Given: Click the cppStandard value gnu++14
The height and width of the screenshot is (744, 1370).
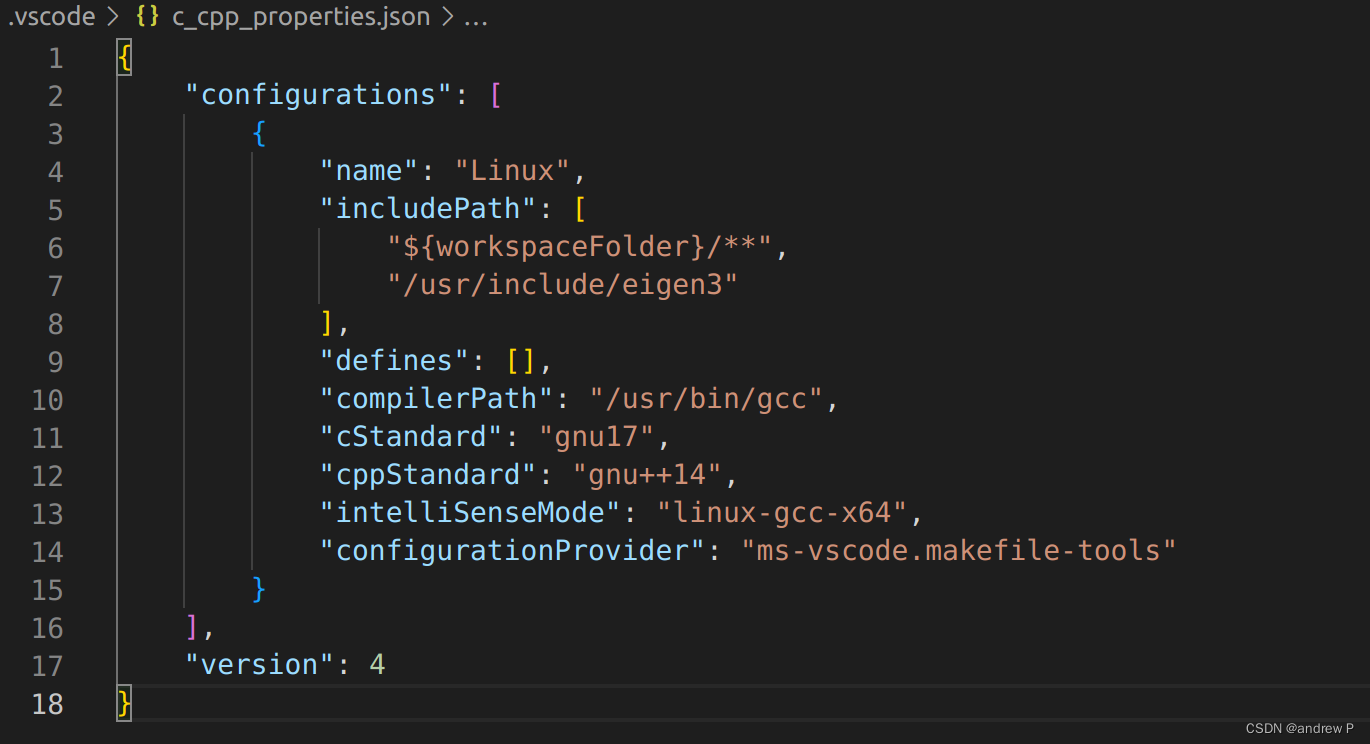Looking at the screenshot, I should click(x=648, y=474).
